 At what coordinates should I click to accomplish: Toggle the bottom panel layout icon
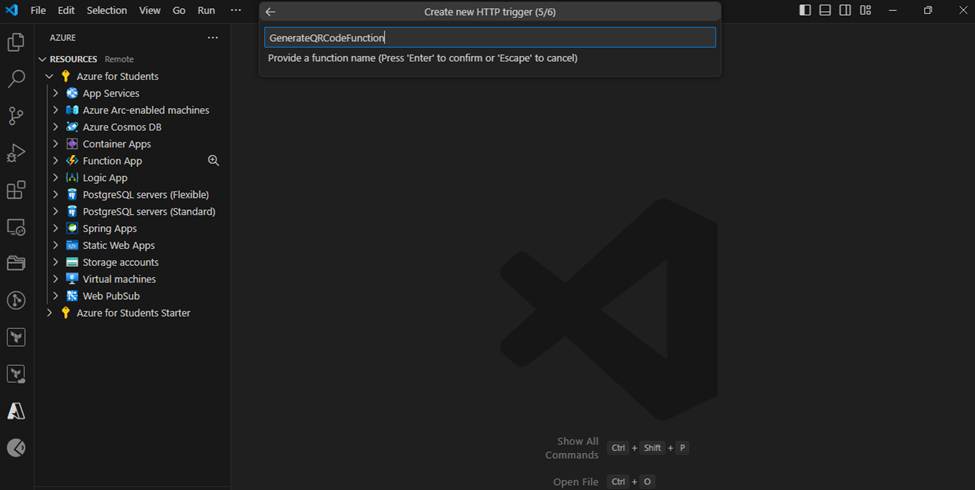[x=825, y=10]
